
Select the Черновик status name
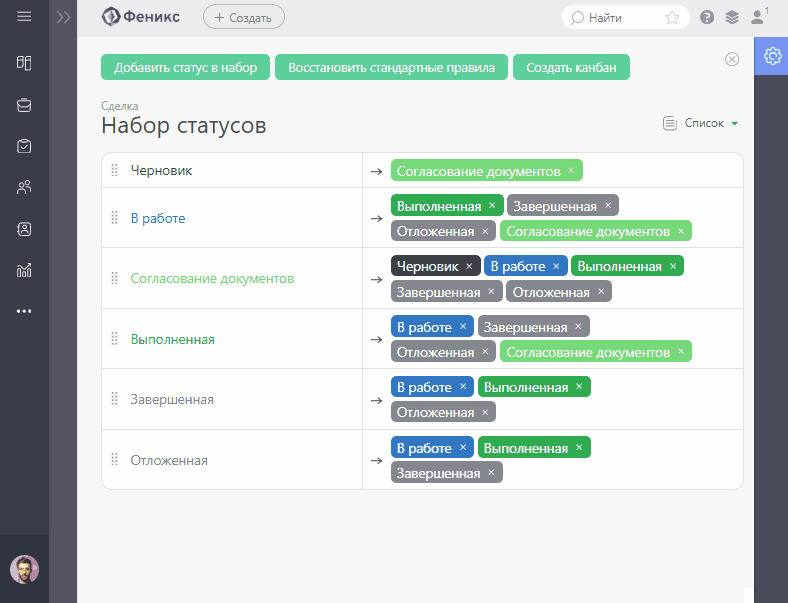161,170
